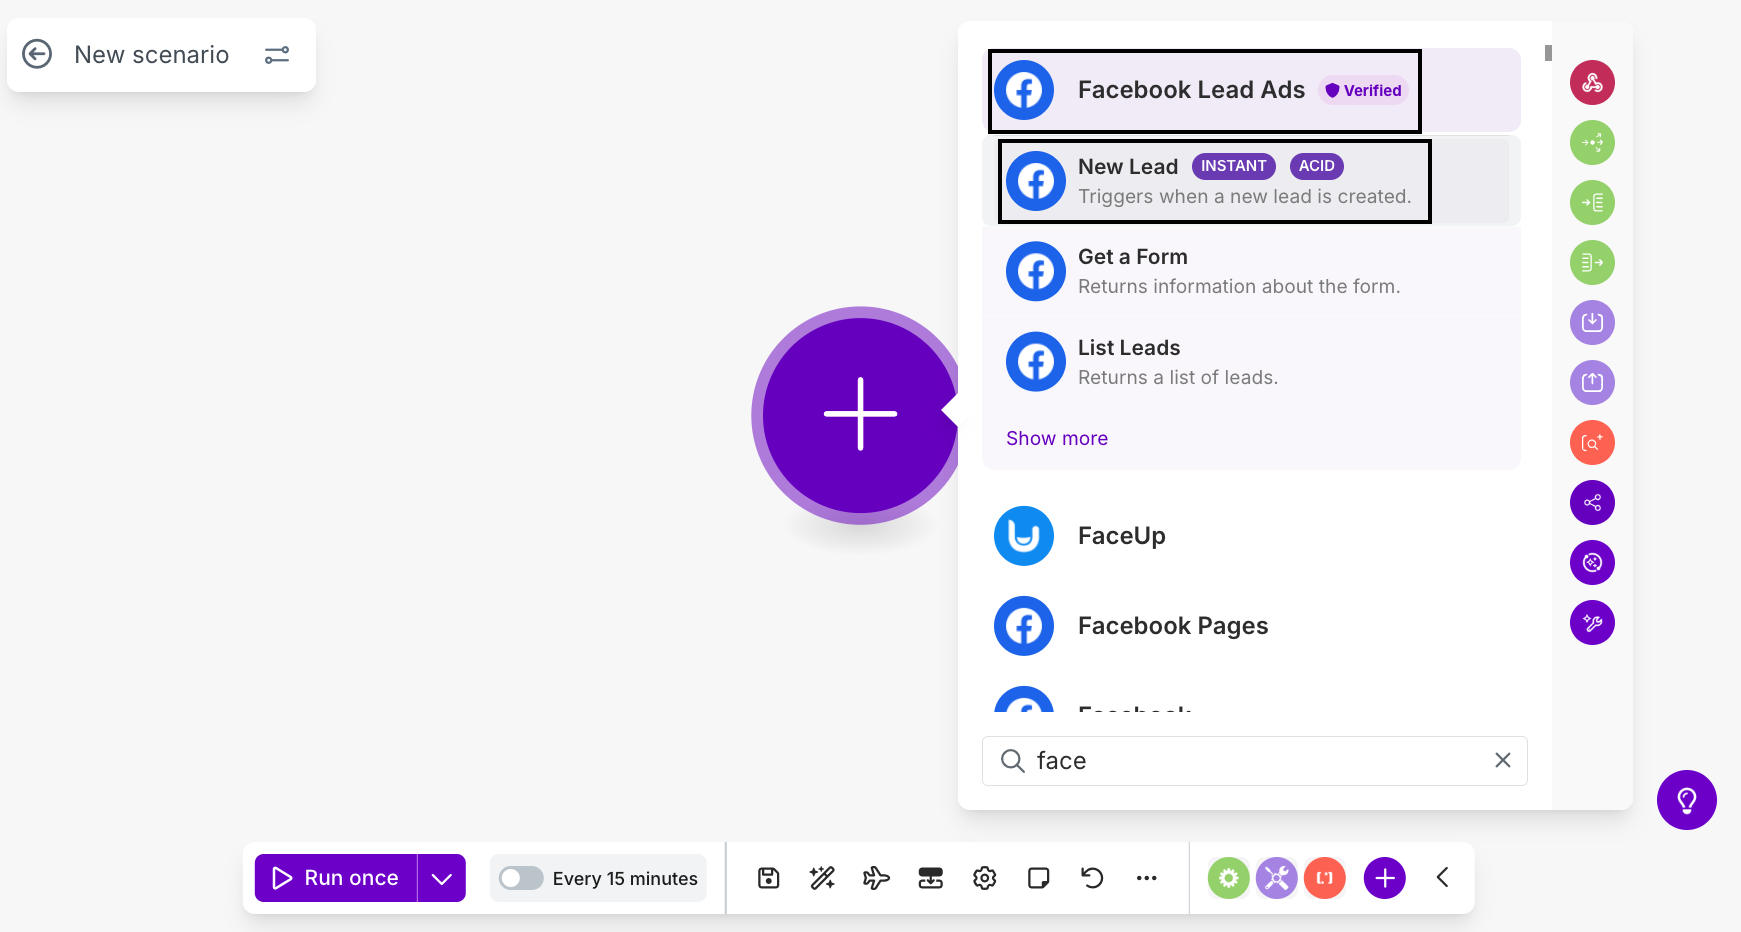Click the scenario inputs tray icon
Image resolution: width=1741 pixels, height=932 pixels.
(930, 878)
